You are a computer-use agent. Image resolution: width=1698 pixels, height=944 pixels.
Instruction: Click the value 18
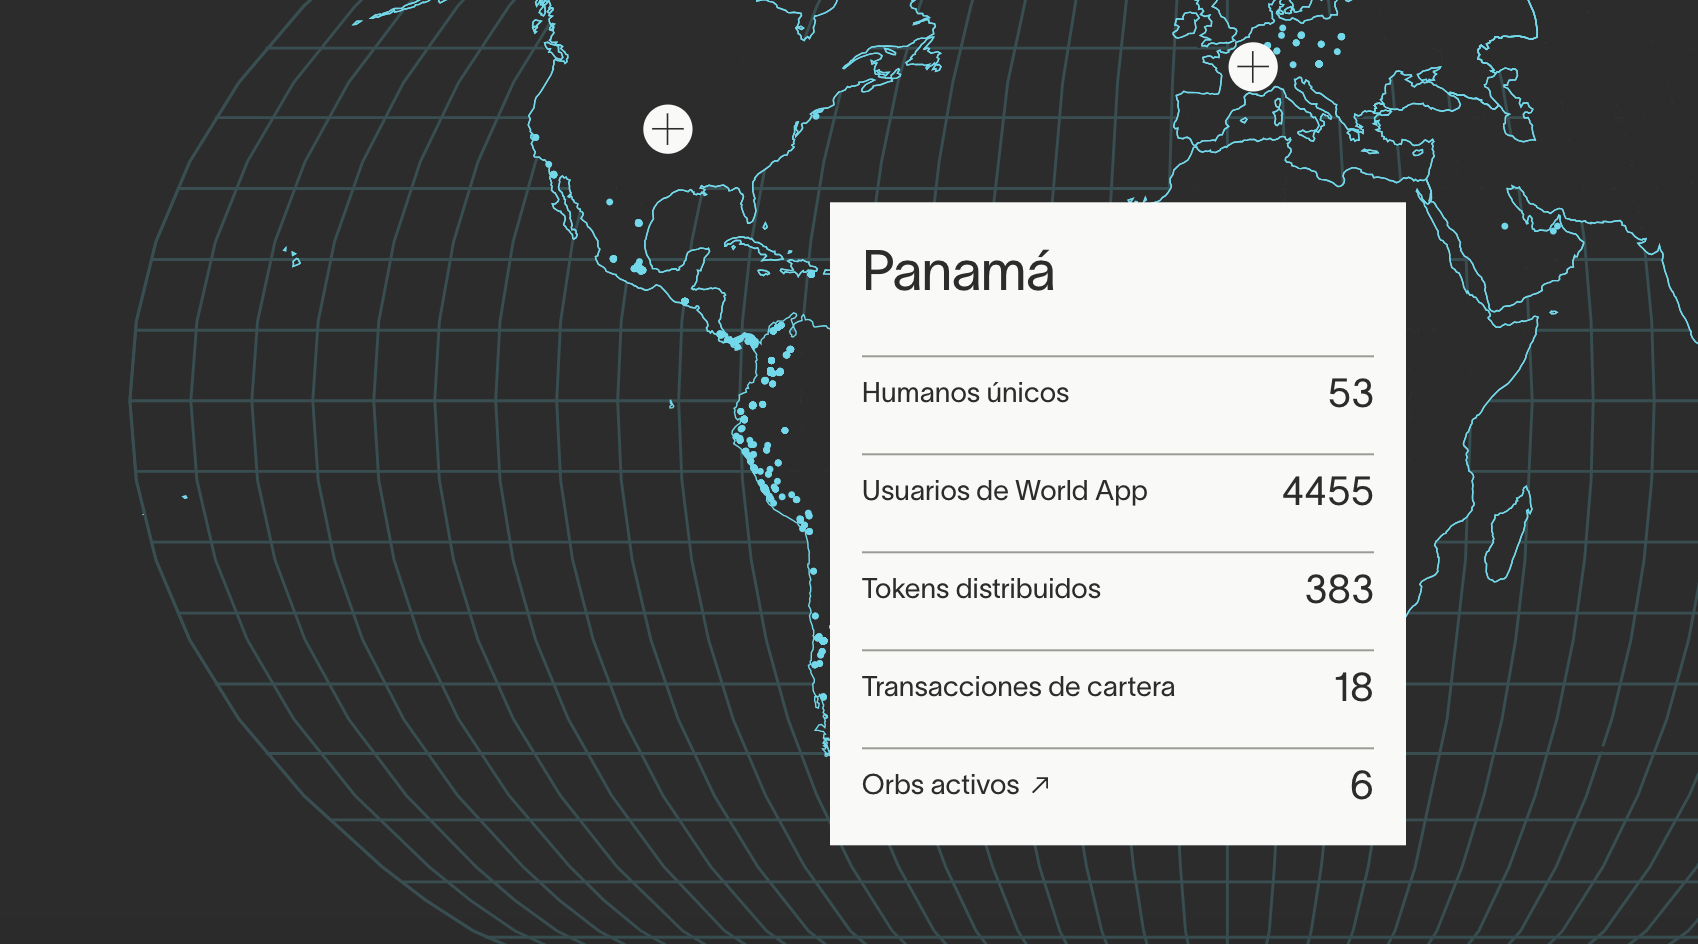pyautogui.click(x=1353, y=687)
